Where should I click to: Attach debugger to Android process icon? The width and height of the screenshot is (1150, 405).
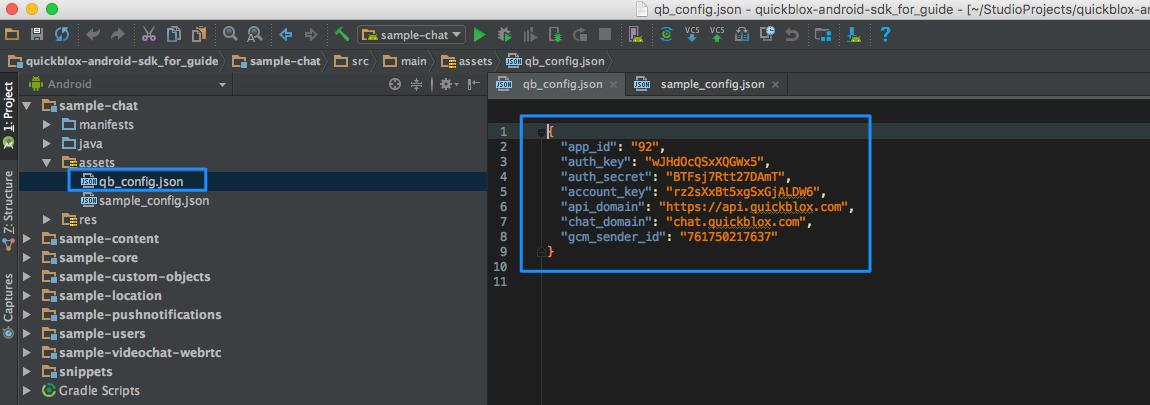click(x=555, y=34)
